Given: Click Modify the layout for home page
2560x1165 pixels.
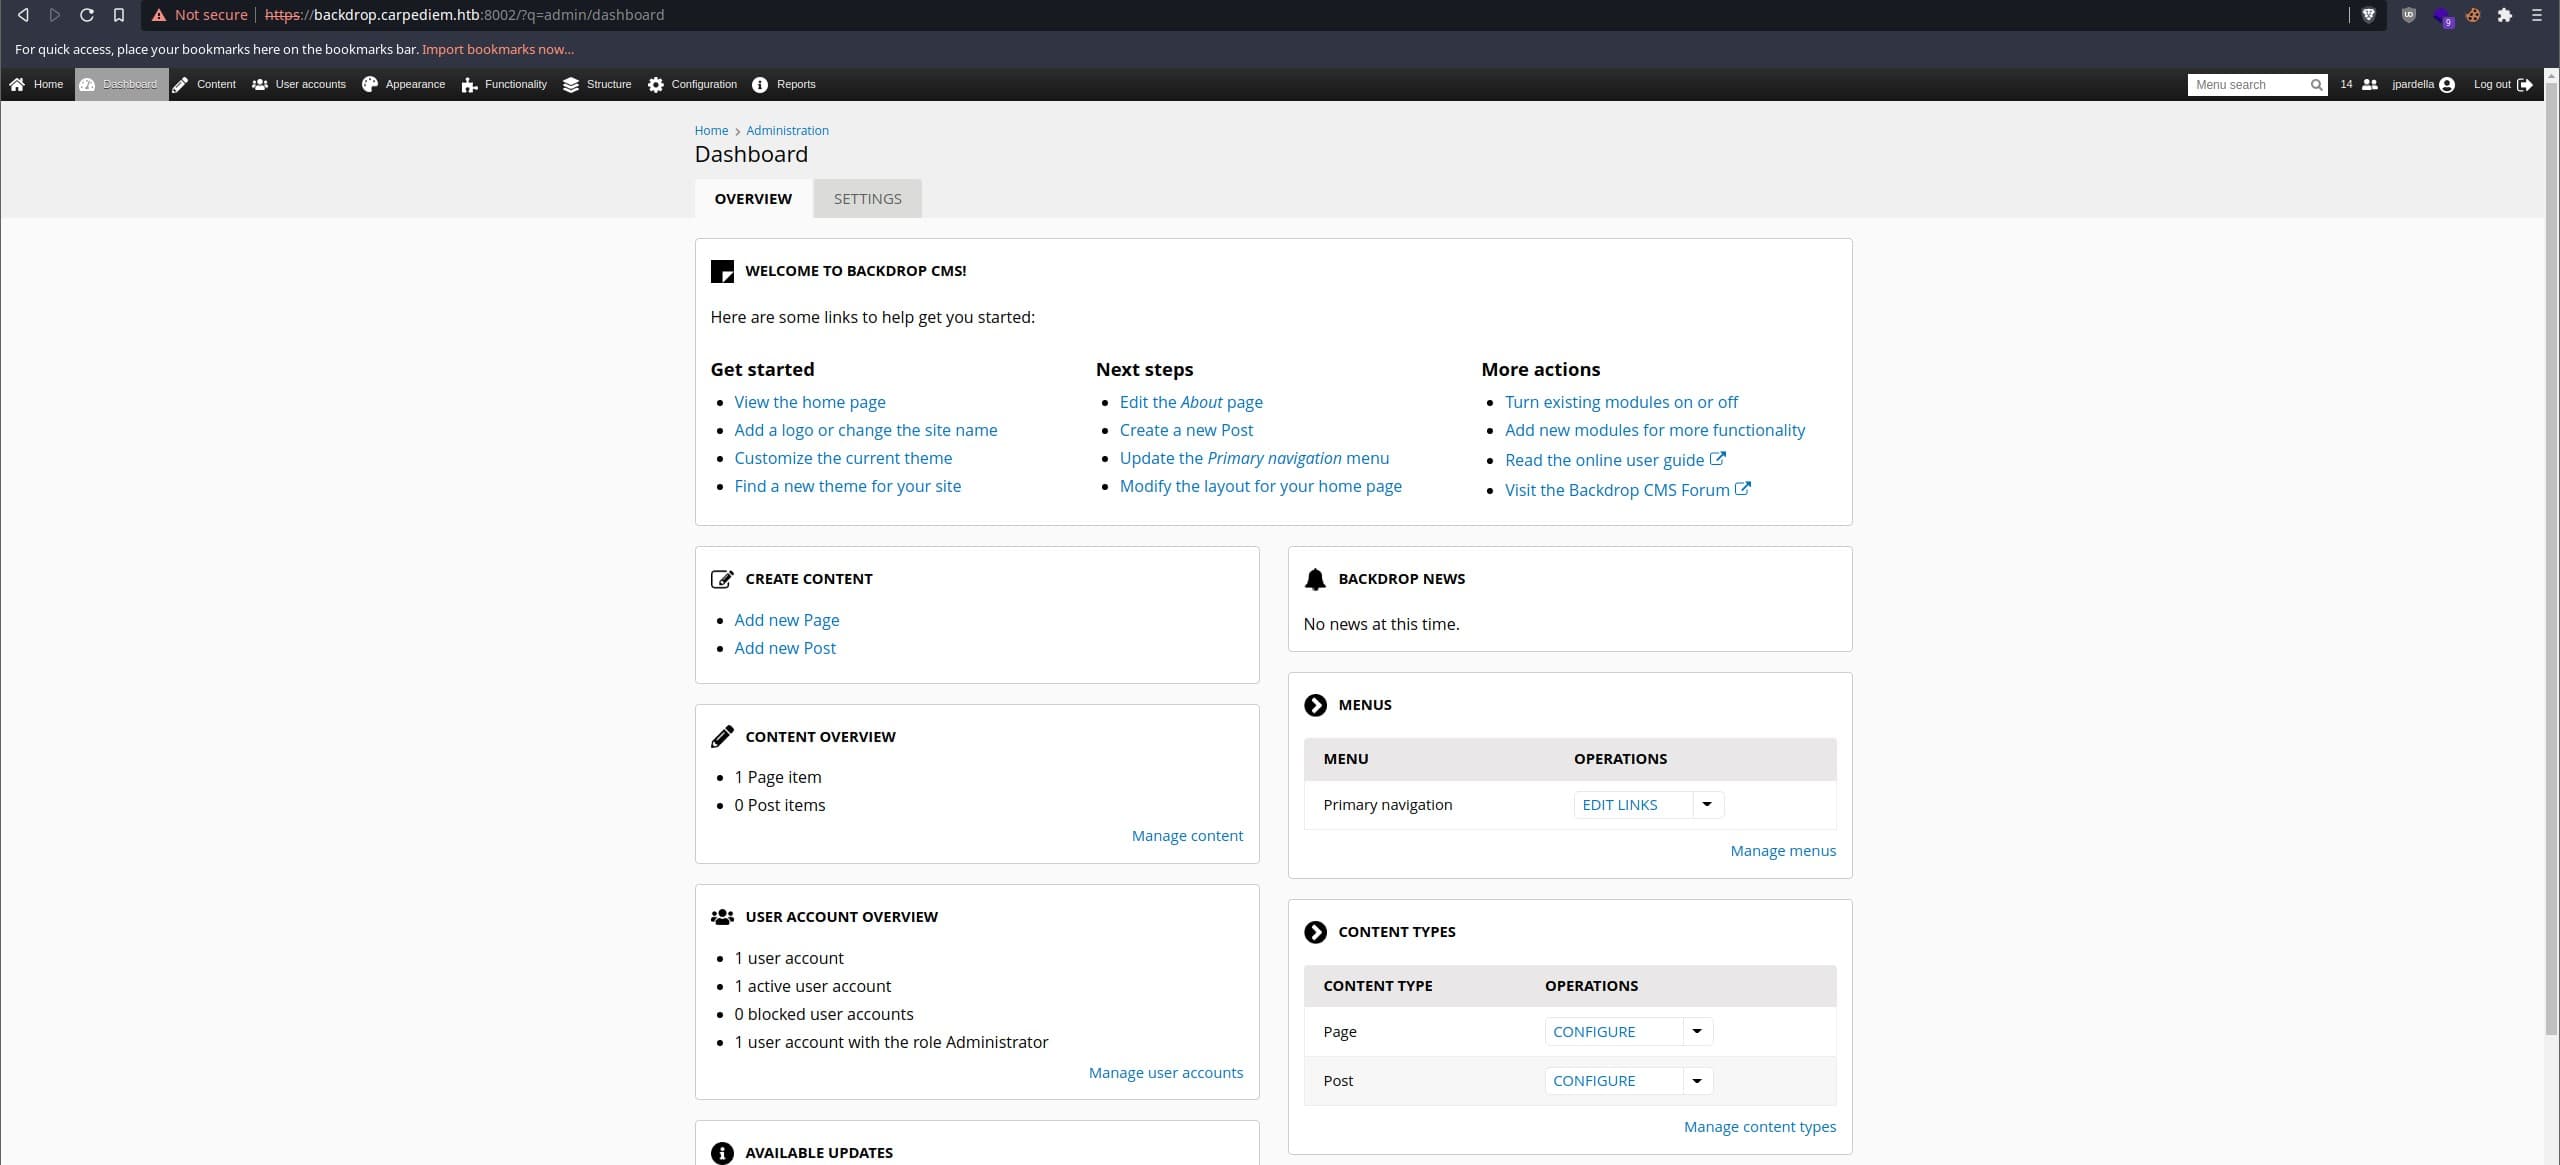Looking at the screenshot, I should tap(1261, 486).
